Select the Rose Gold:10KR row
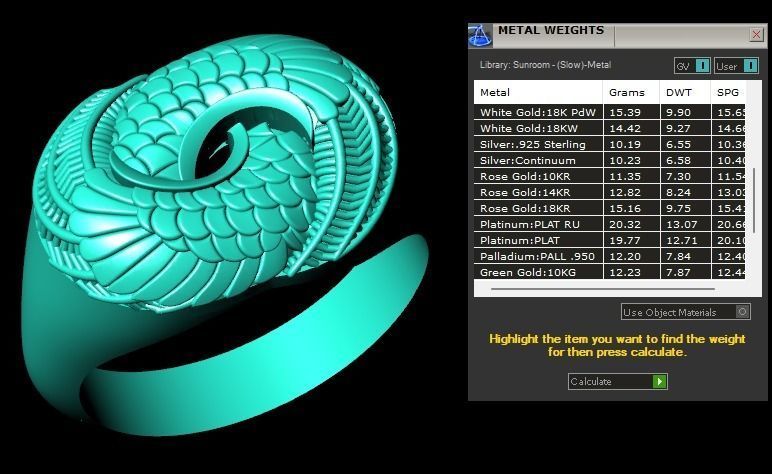 610,176
